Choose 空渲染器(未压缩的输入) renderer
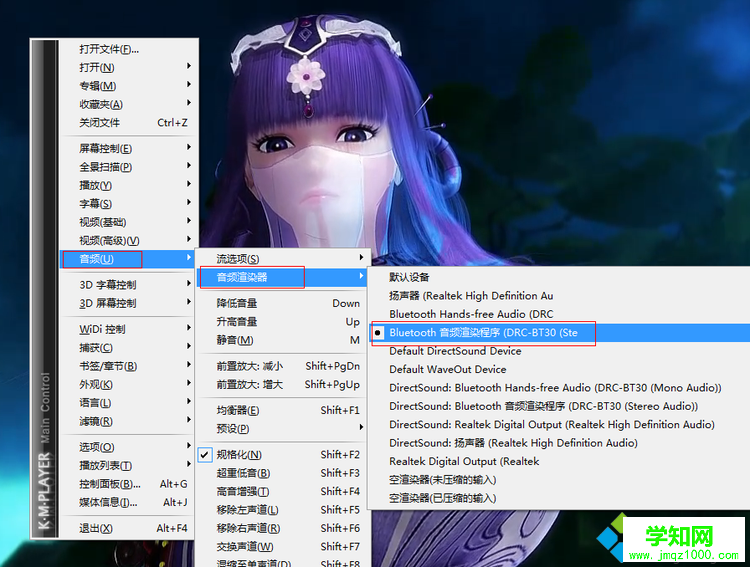750x567 pixels. [x=560, y=479]
